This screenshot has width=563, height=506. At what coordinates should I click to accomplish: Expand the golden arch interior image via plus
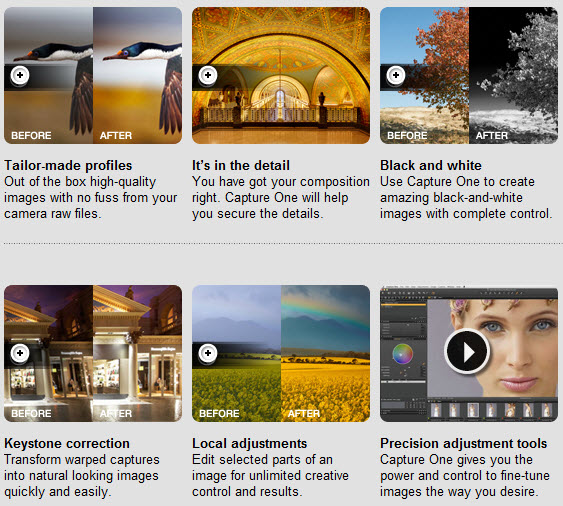click(208, 75)
